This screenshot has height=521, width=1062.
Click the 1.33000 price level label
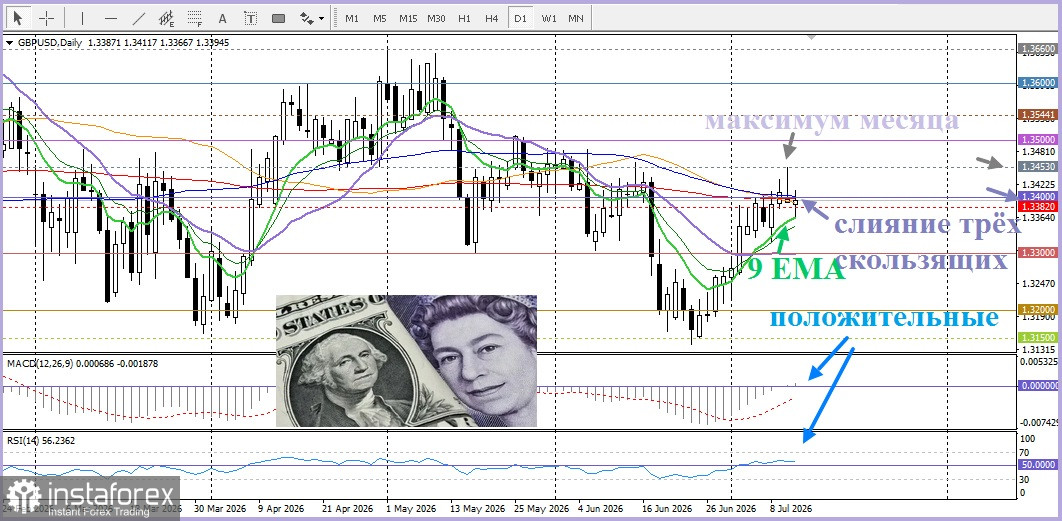(1038, 252)
